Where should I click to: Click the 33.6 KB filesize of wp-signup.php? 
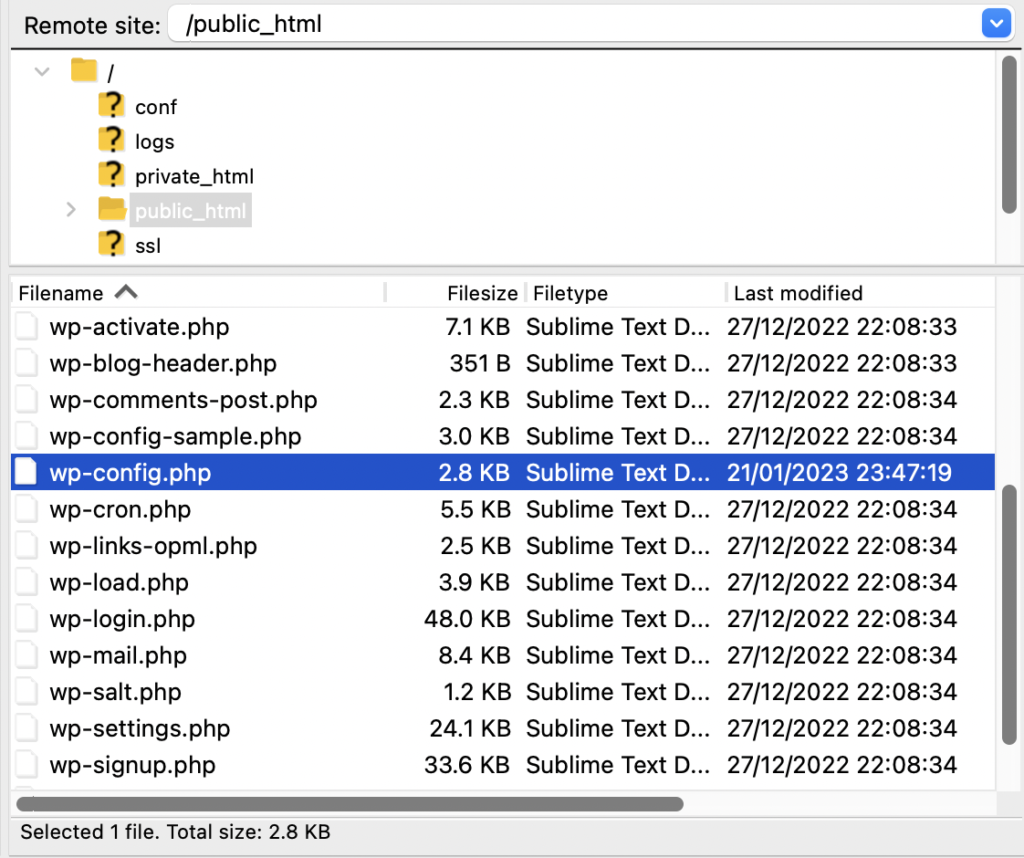click(x=467, y=765)
